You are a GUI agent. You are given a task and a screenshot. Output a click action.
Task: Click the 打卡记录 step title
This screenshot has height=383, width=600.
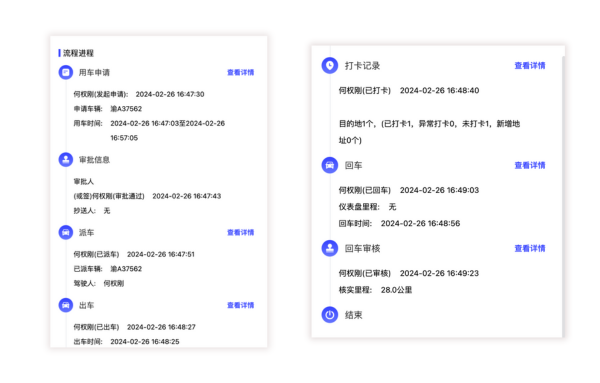coord(363,66)
